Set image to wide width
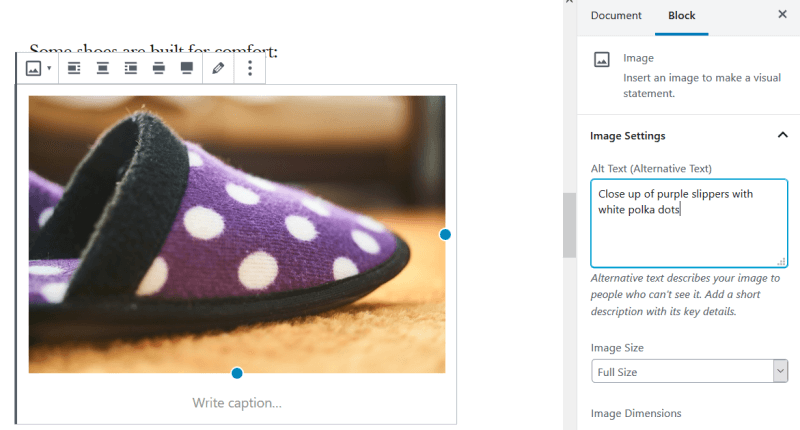The width and height of the screenshot is (800, 430). click(x=159, y=68)
